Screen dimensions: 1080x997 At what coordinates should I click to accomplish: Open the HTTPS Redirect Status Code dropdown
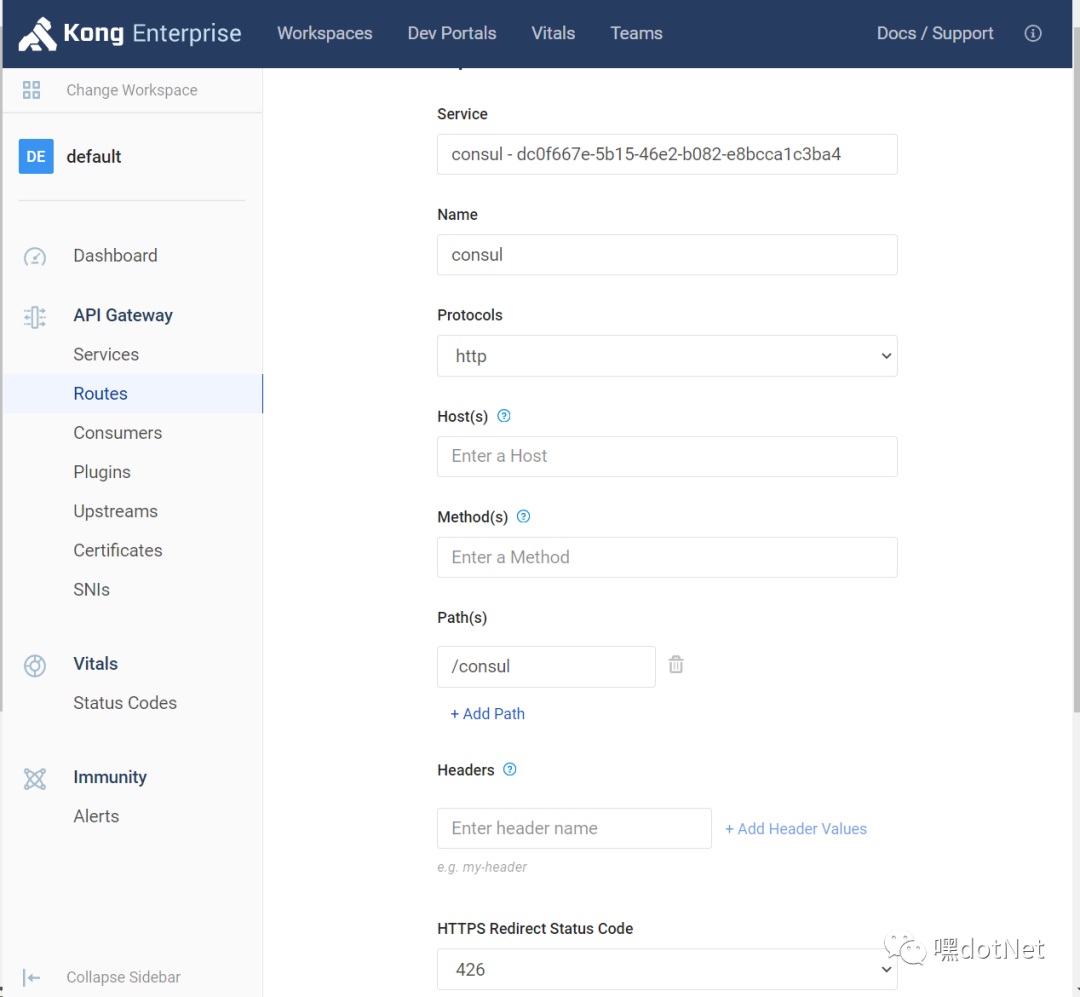(x=667, y=969)
